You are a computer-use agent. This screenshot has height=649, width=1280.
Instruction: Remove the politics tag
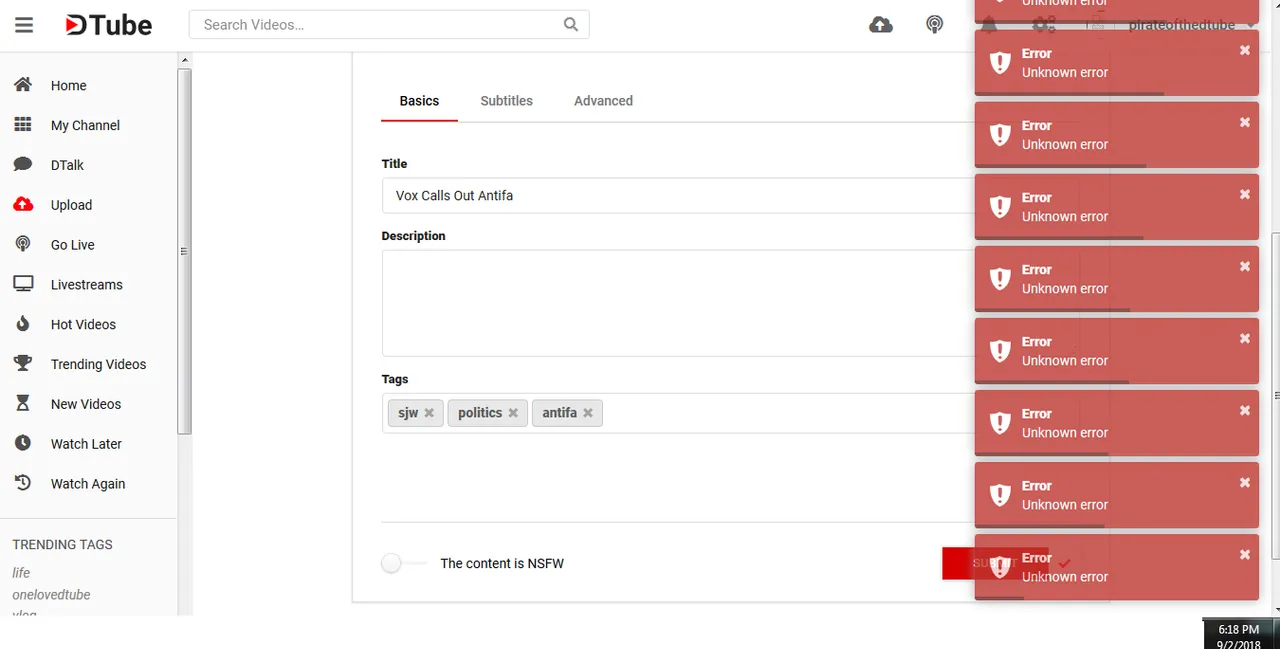(513, 413)
